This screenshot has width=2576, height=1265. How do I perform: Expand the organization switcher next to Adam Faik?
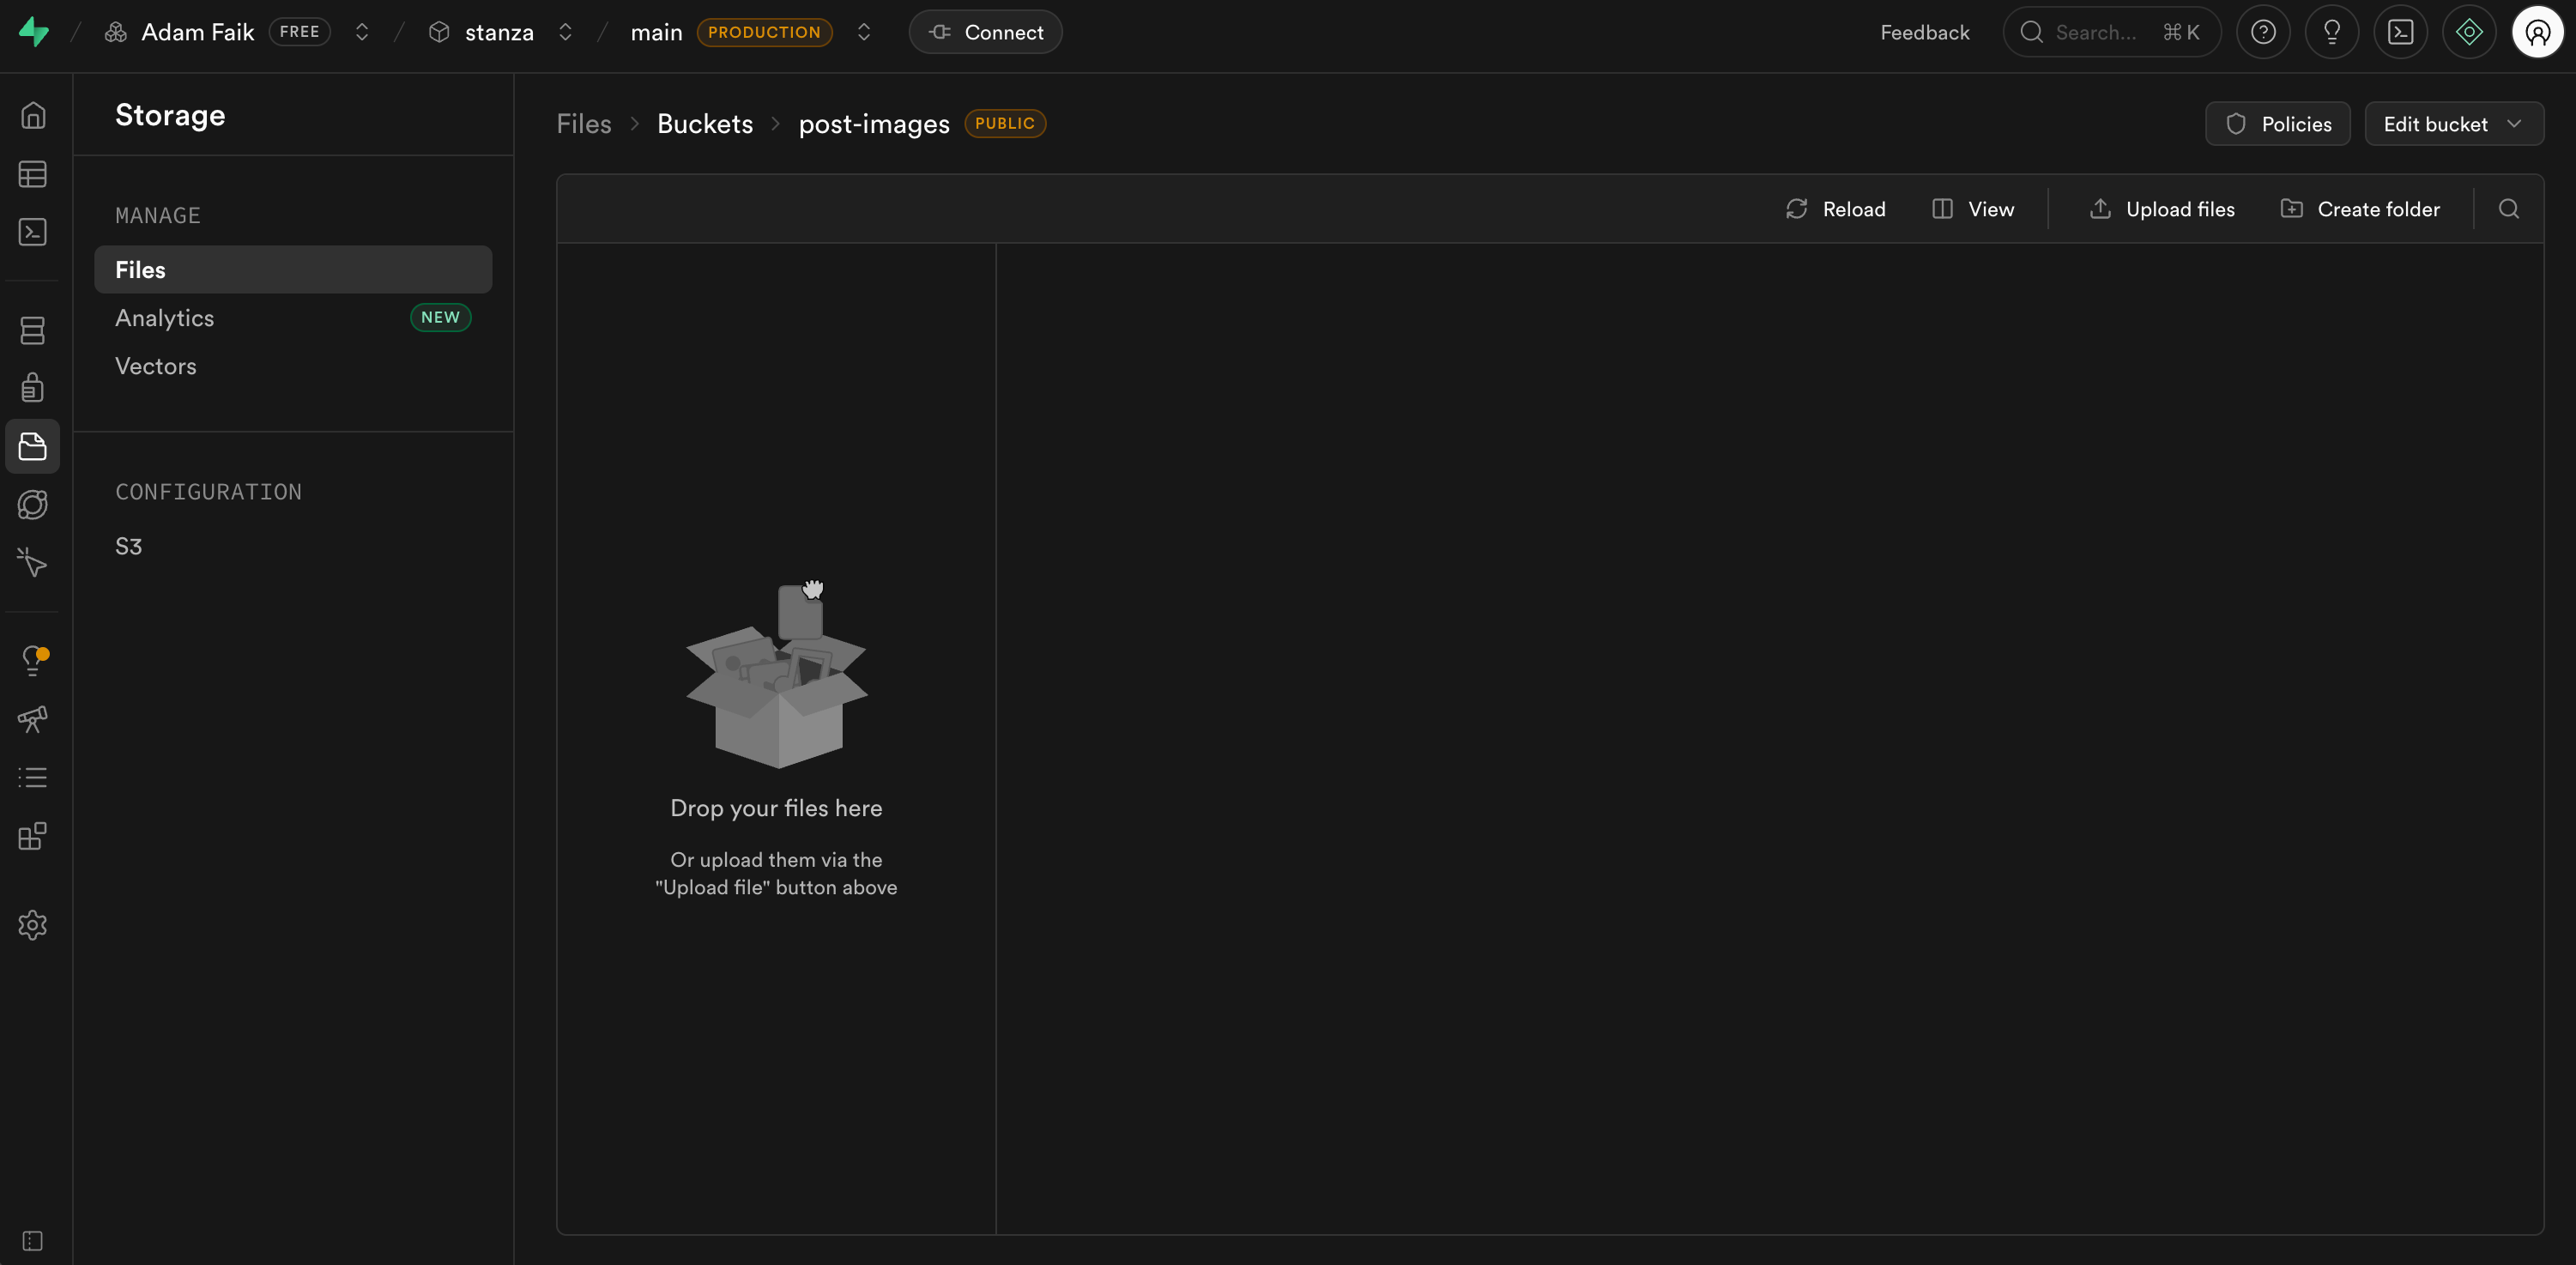pos(362,32)
